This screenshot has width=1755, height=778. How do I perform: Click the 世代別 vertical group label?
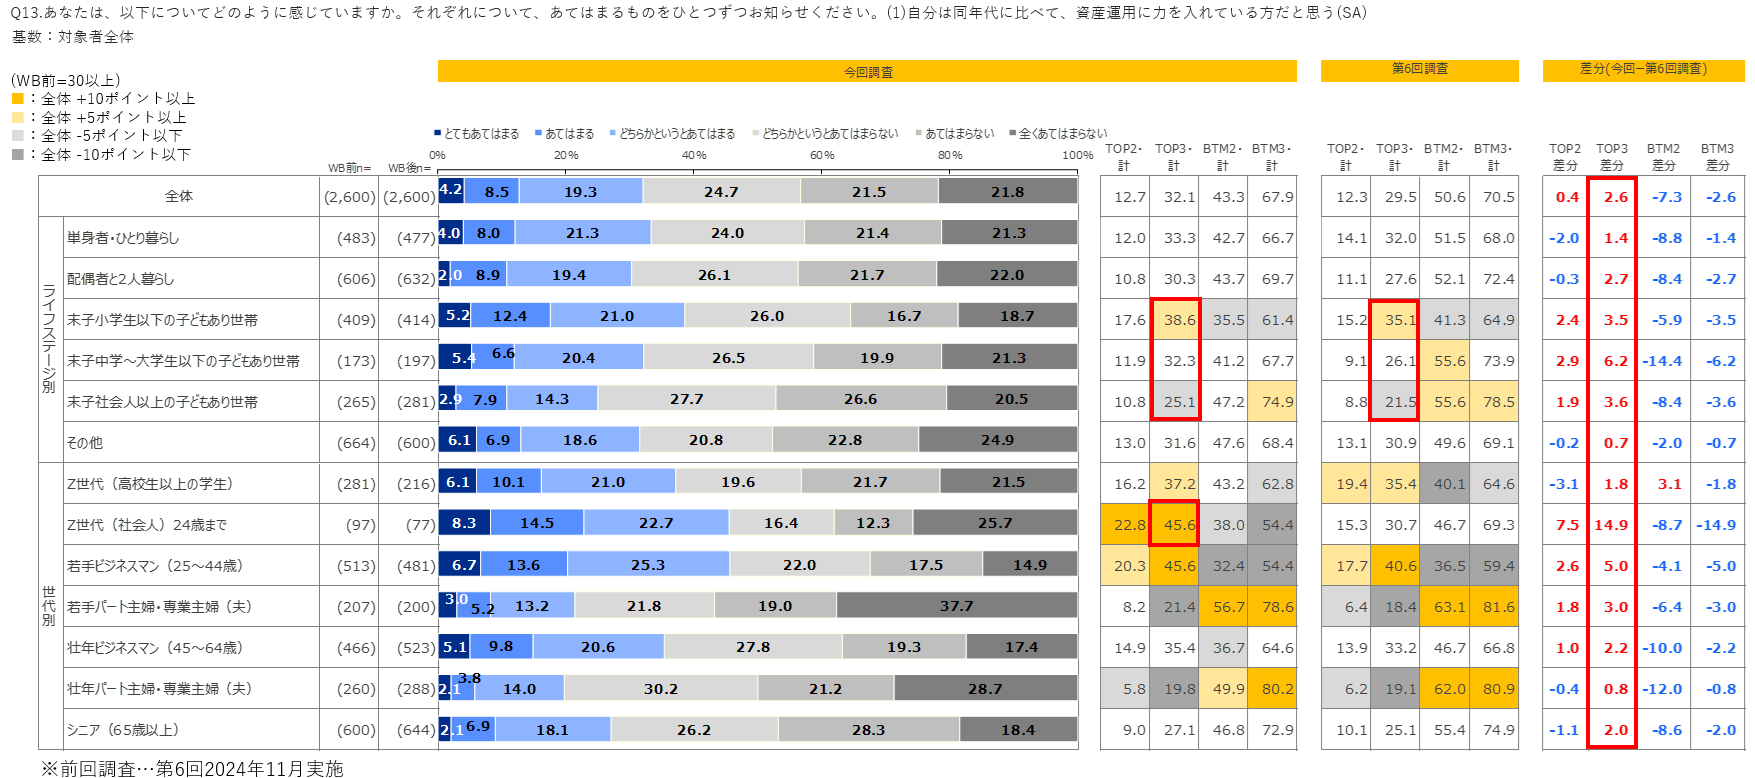click(49, 606)
